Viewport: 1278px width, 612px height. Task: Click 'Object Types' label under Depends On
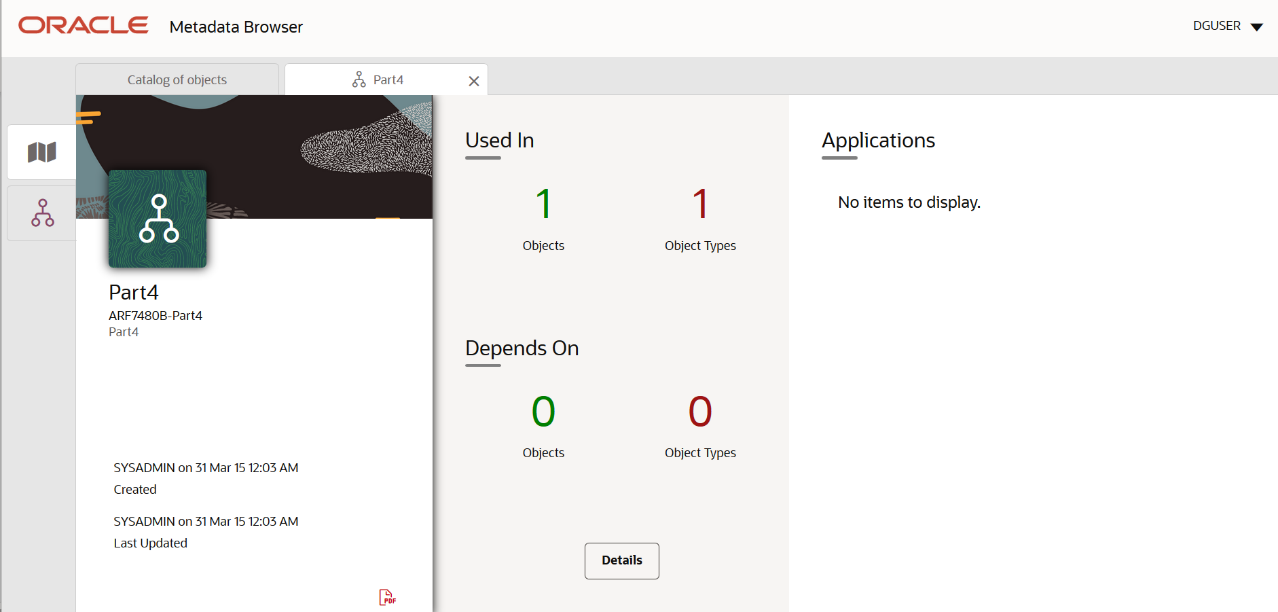[x=700, y=453]
